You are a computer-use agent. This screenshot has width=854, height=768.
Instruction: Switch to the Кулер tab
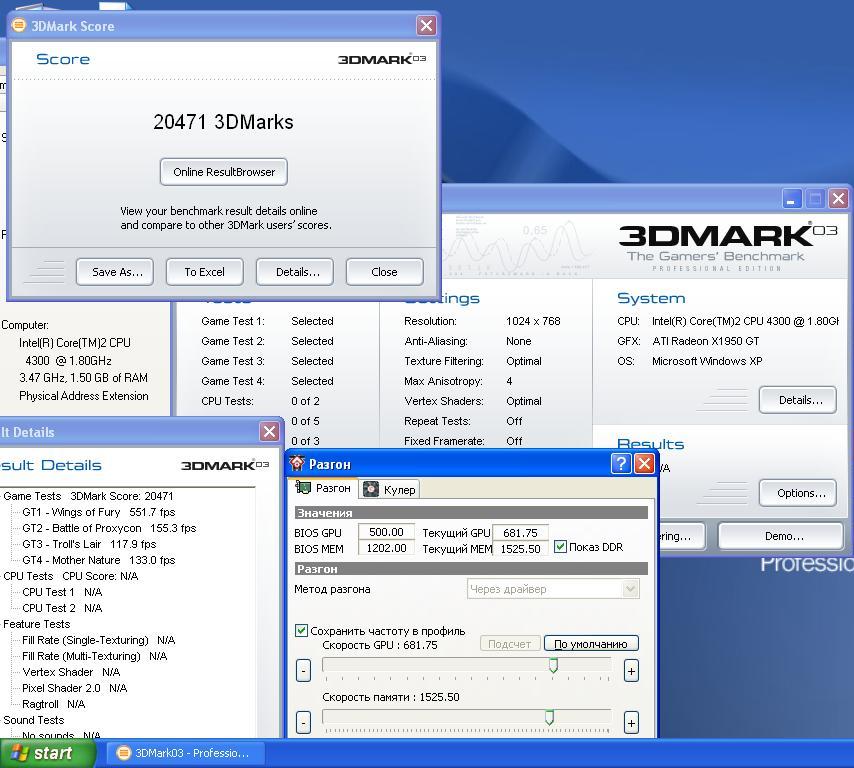(389, 489)
